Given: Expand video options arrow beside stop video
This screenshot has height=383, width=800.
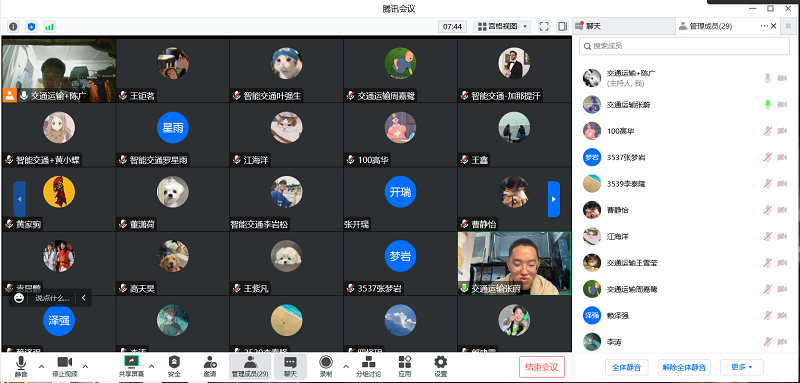Looking at the screenshot, I should [86, 366].
